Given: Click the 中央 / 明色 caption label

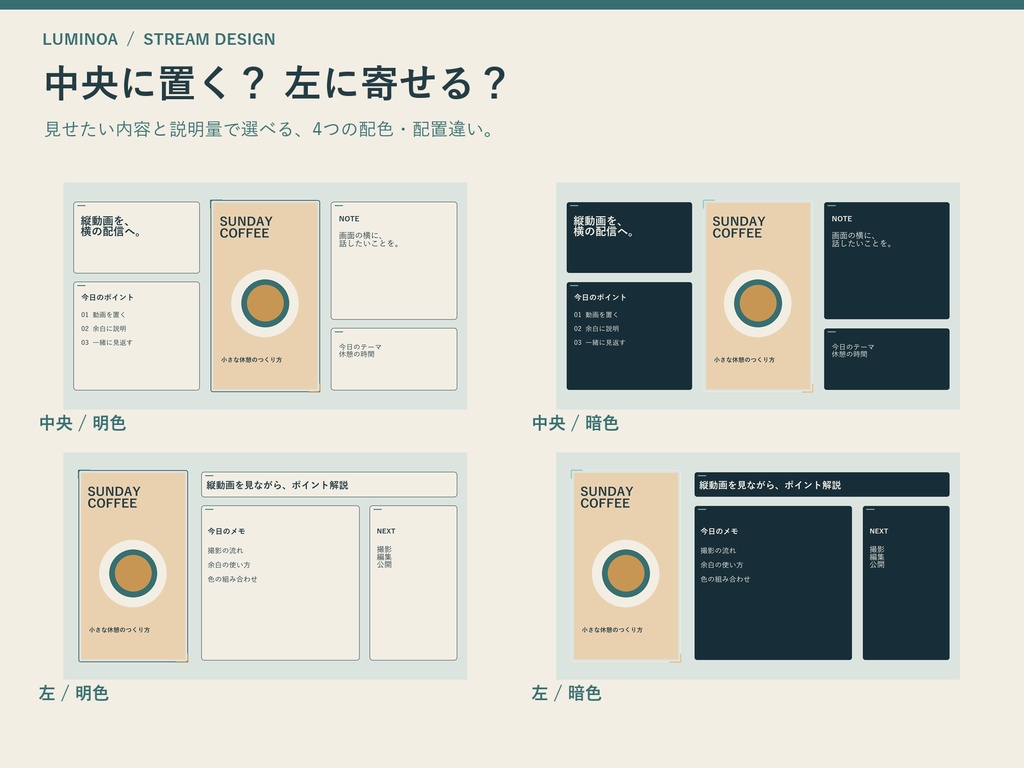Looking at the screenshot, I should 82,423.
